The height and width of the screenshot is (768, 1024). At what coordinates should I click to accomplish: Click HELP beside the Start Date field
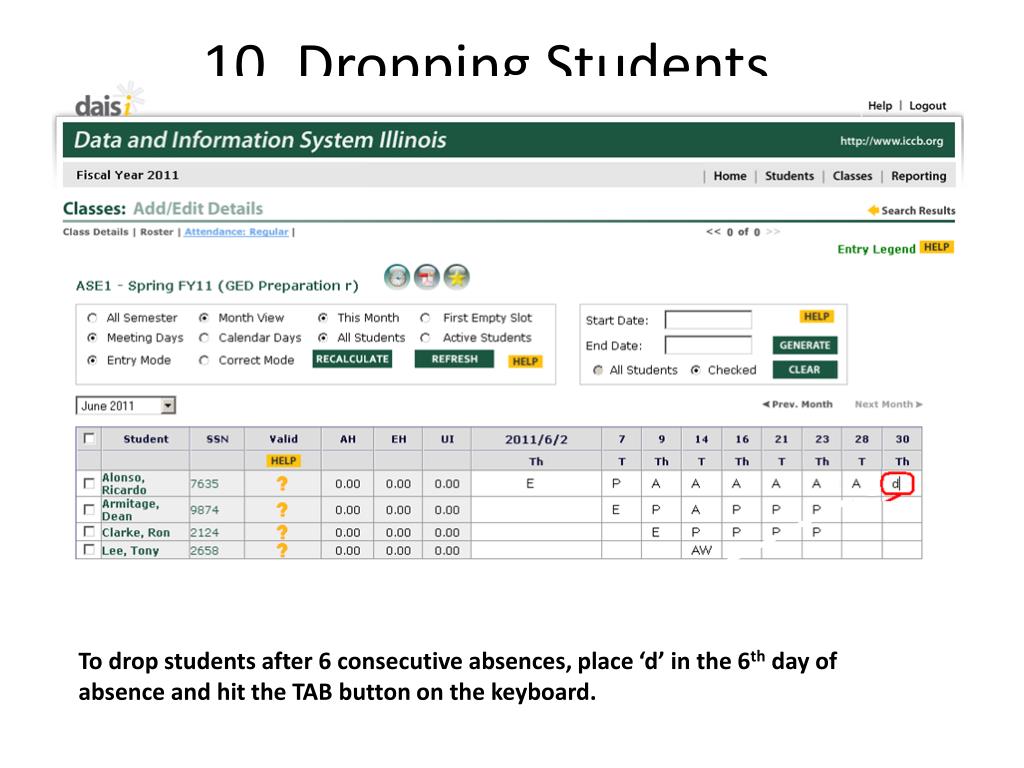coord(816,316)
